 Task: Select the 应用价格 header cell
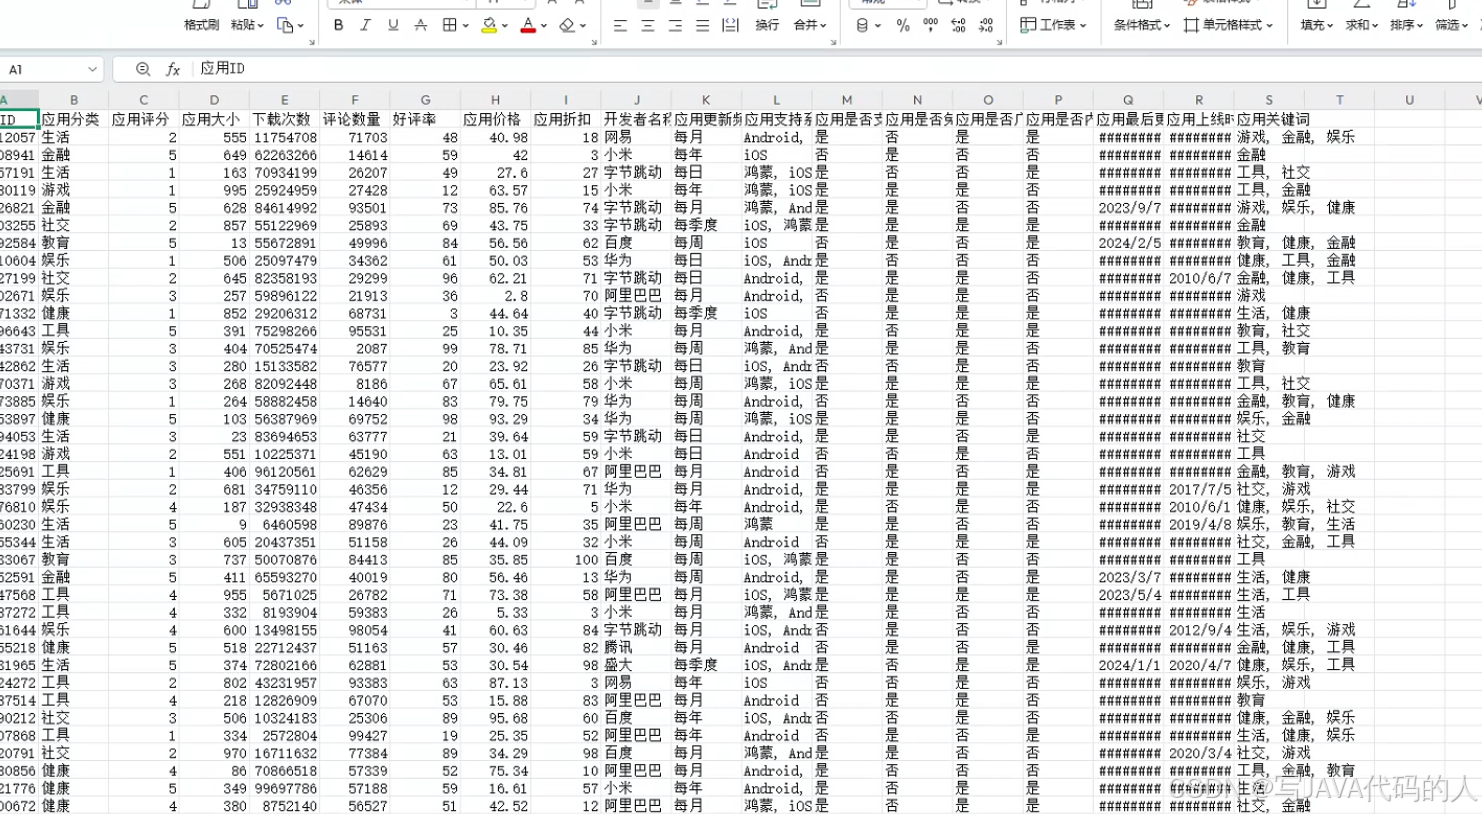(x=495, y=119)
